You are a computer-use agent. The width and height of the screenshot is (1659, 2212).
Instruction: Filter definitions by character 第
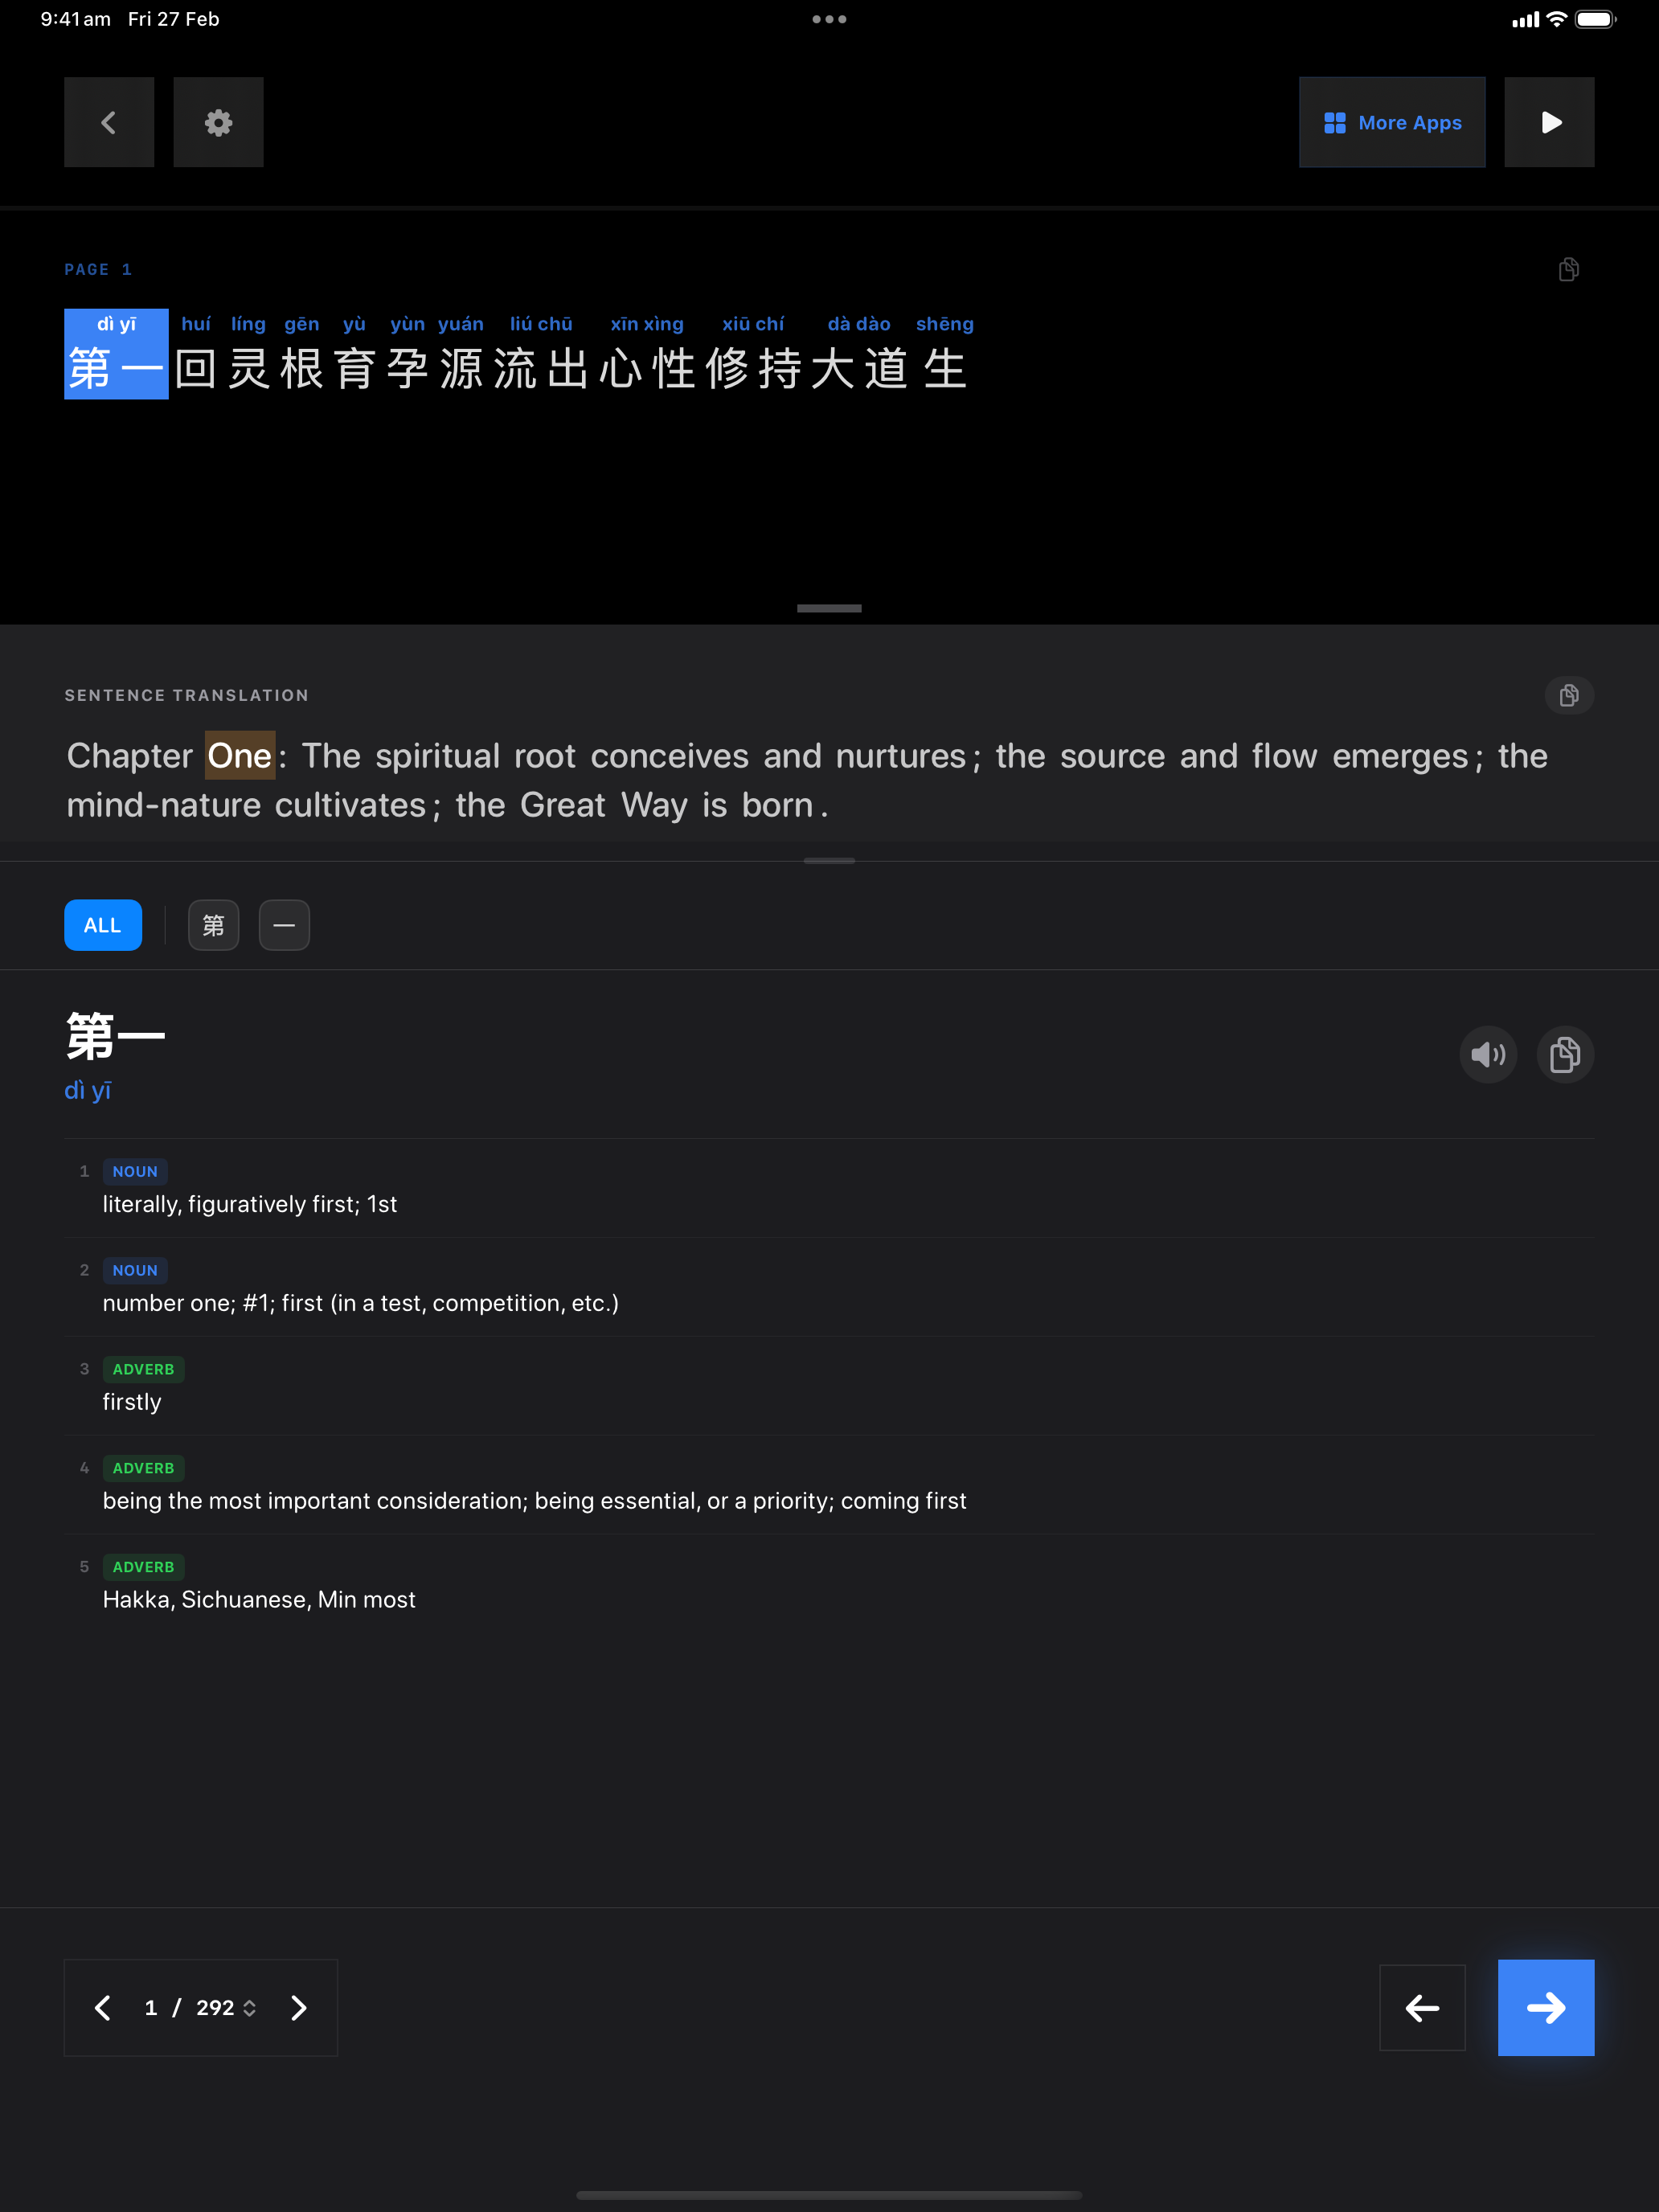214,925
